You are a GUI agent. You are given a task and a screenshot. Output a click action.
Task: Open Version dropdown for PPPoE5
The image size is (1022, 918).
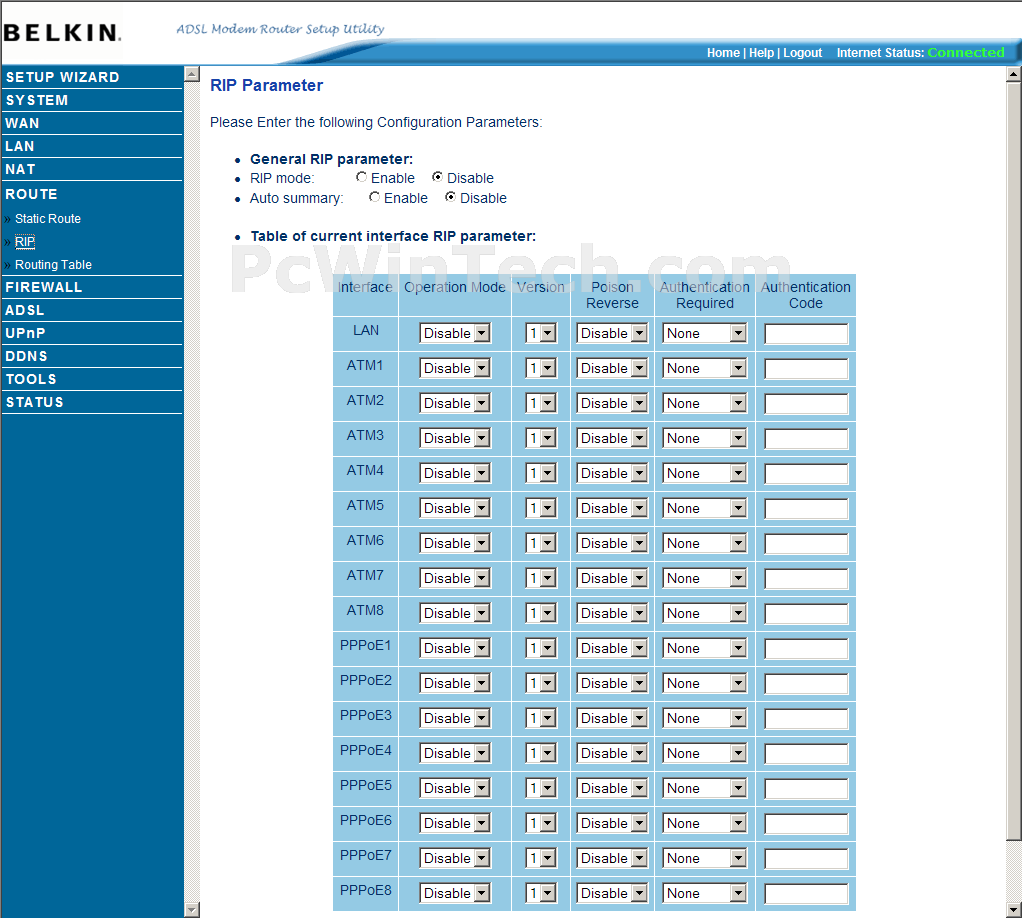(x=541, y=788)
